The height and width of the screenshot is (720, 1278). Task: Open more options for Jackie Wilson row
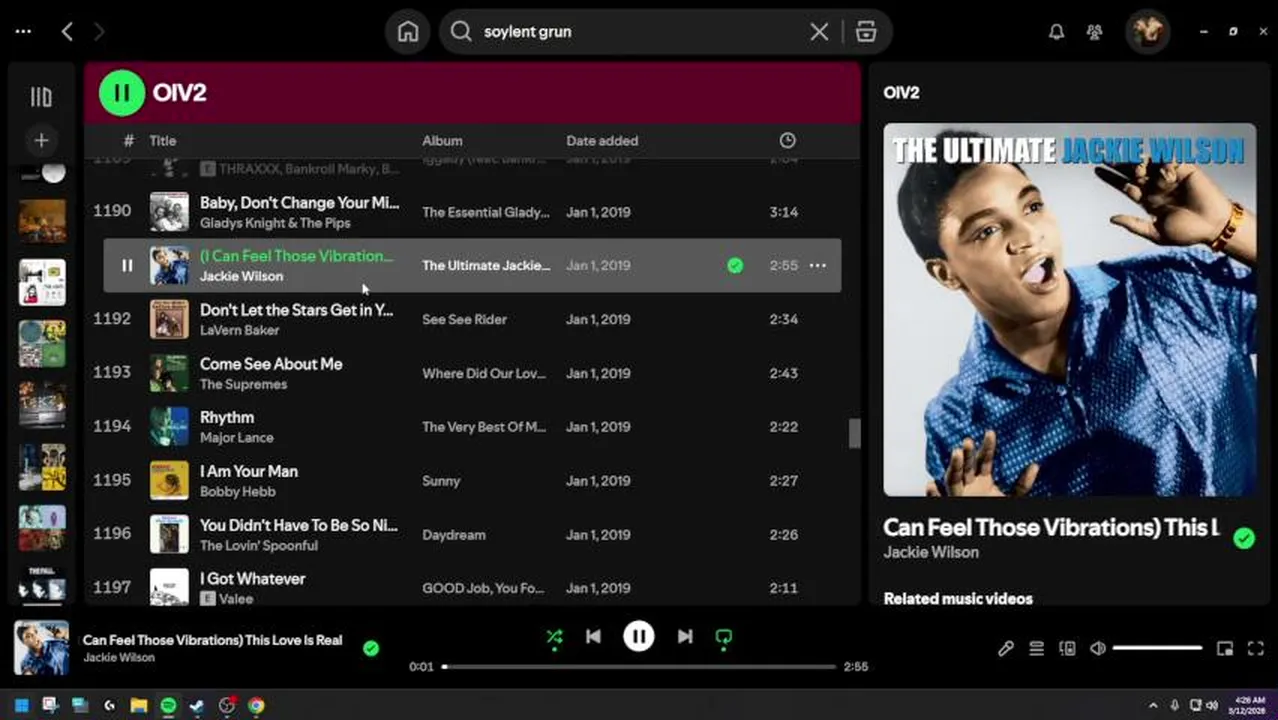tap(818, 265)
